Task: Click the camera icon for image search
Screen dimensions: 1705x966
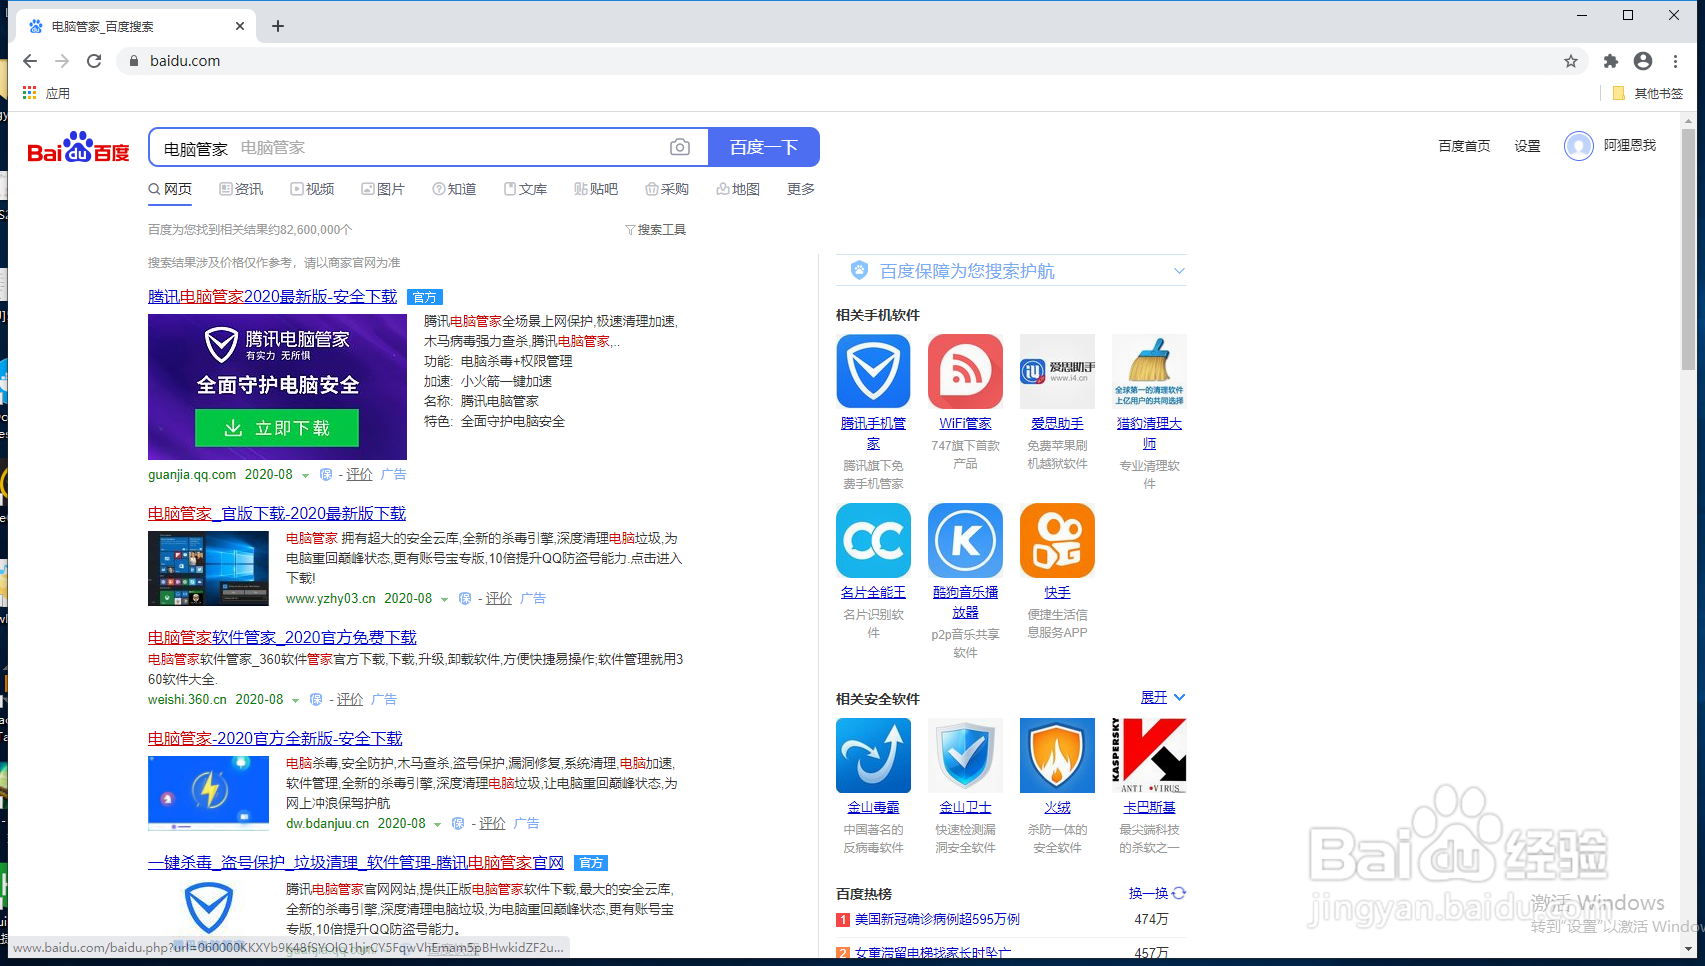Action: point(680,147)
